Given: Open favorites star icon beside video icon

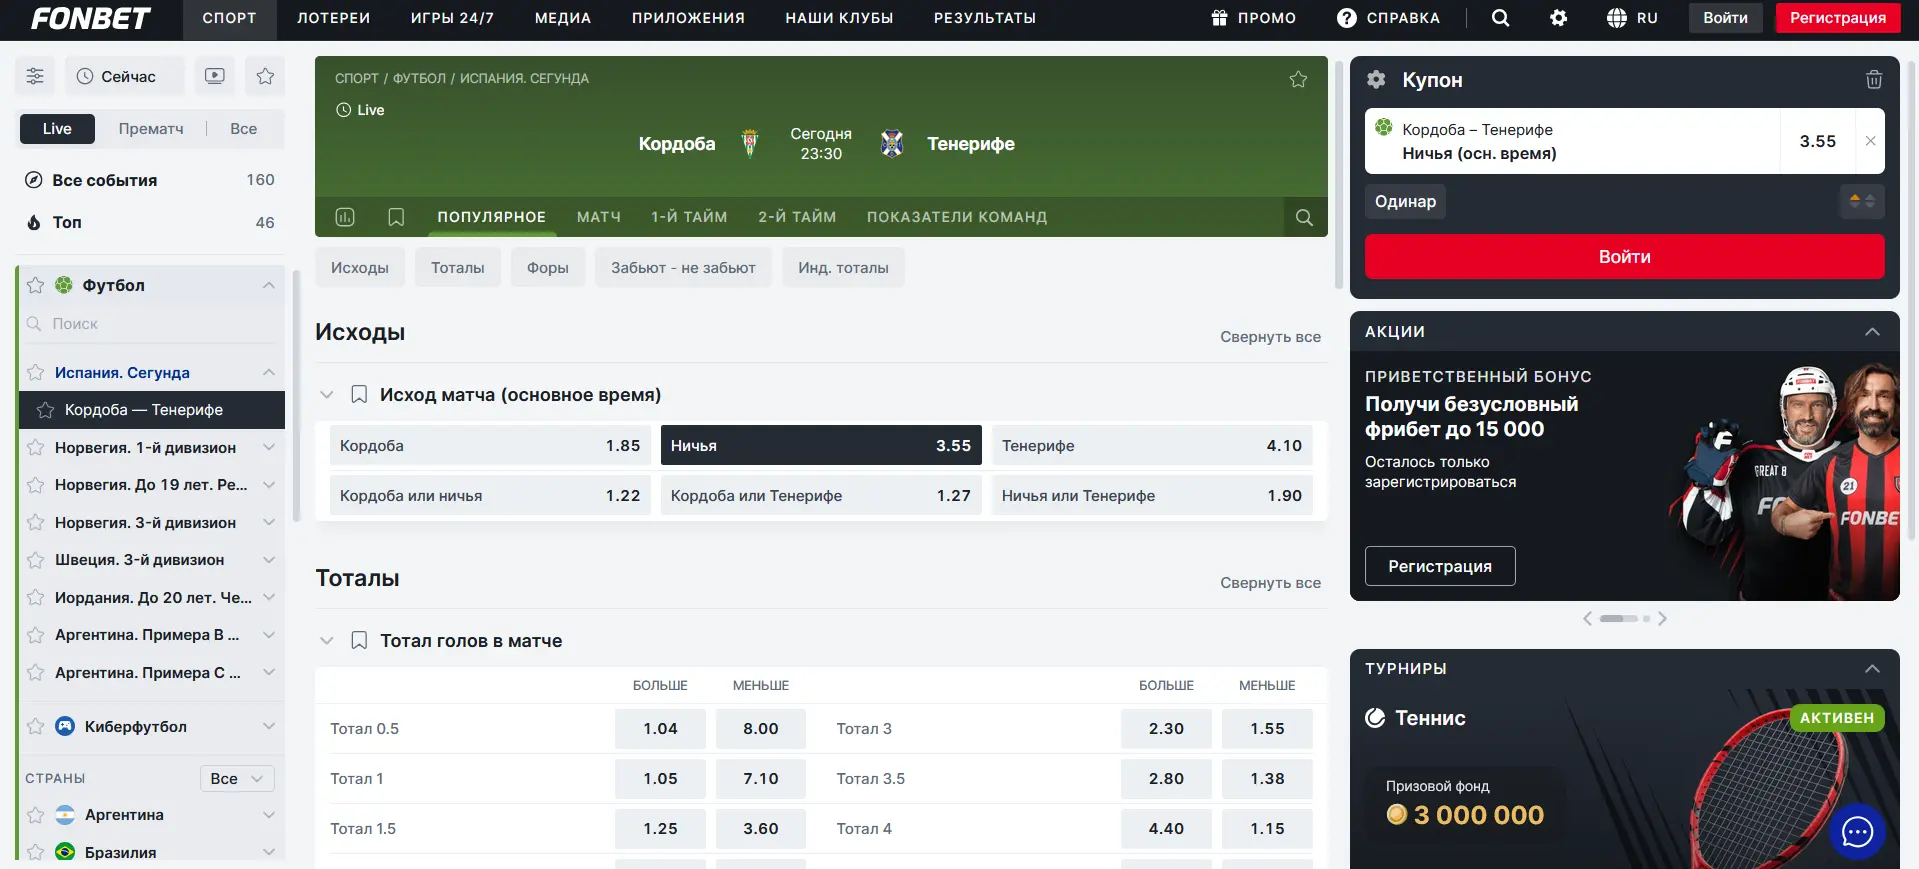Looking at the screenshot, I should coord(265,76).
